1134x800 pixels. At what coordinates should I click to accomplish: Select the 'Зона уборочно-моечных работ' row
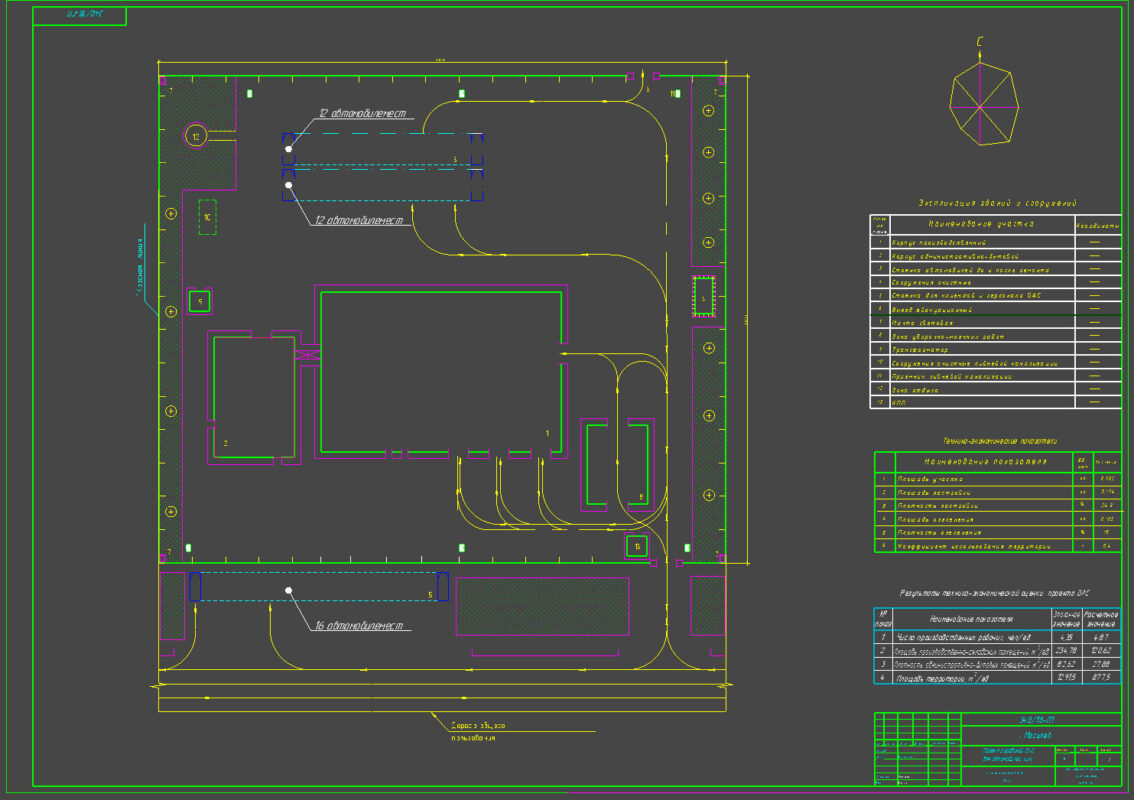tap(995, 336)
